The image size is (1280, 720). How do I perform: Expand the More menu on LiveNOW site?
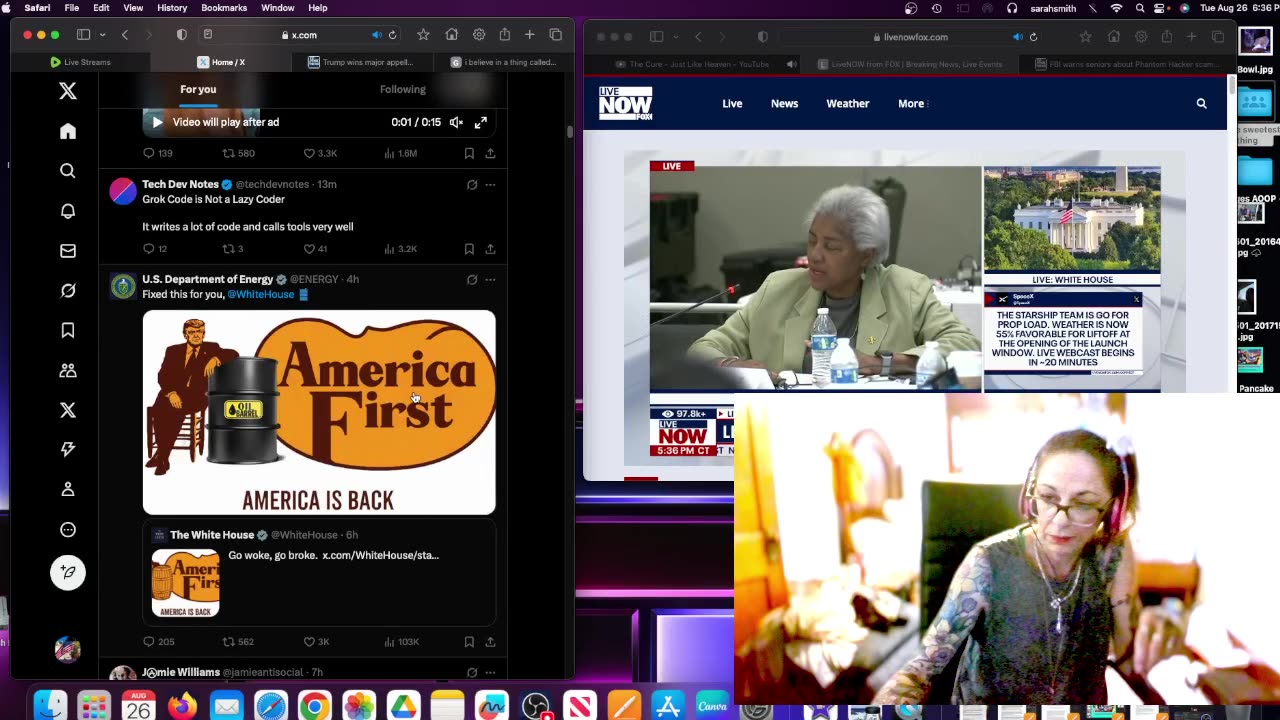click(913, 103)
